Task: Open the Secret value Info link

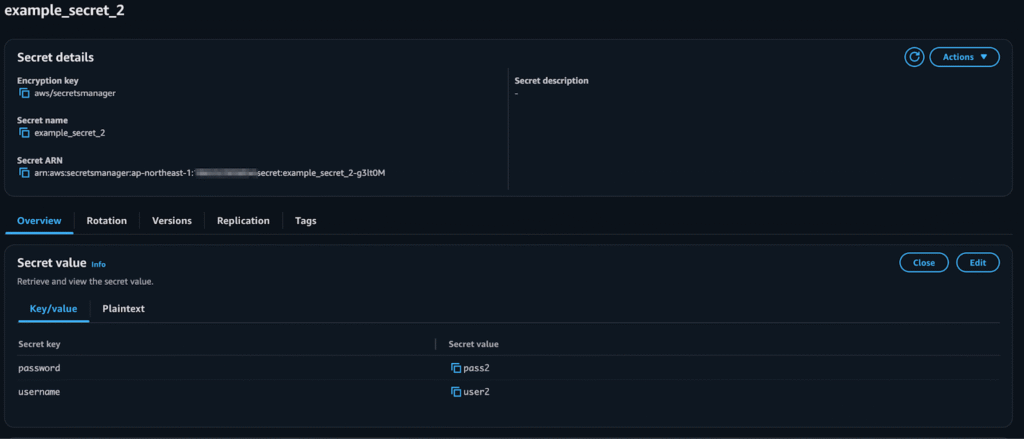Action: tap(98, 265)
